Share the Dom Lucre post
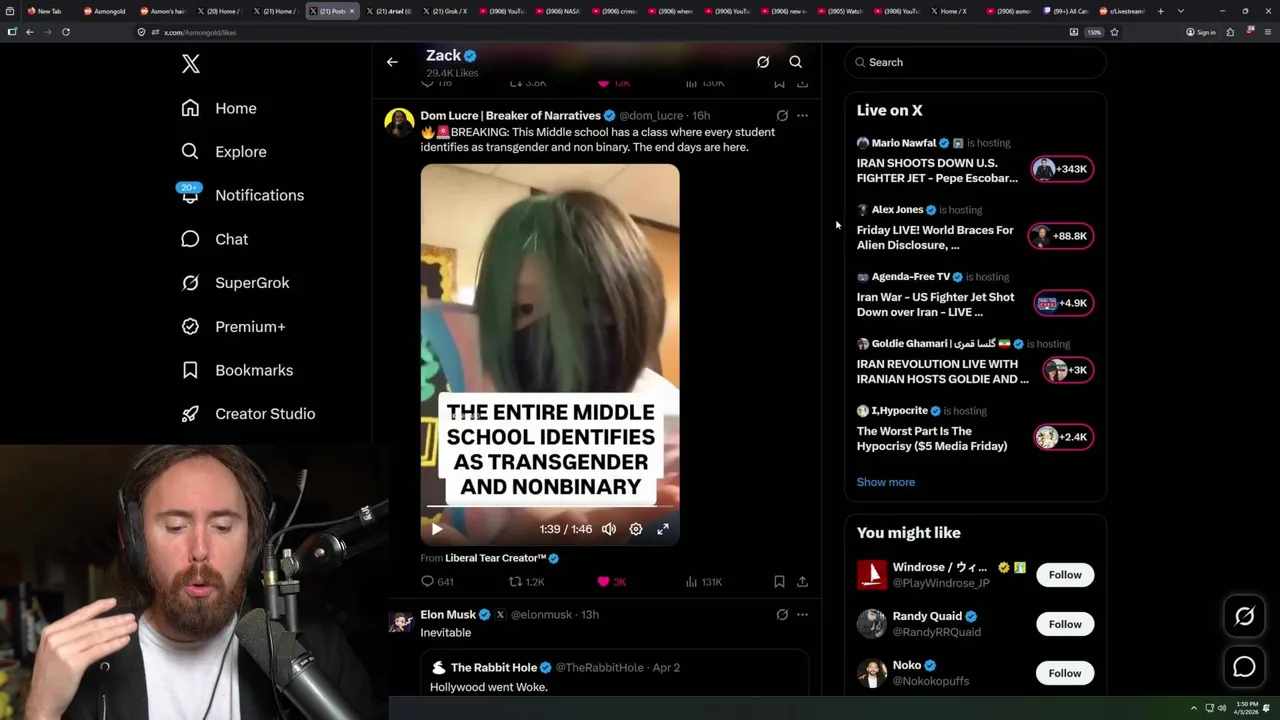1280x720 pixels. 802,582
